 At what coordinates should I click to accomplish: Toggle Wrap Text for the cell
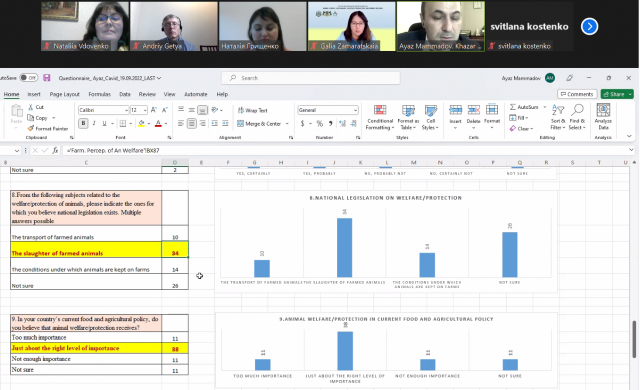[x=252, y=110]
